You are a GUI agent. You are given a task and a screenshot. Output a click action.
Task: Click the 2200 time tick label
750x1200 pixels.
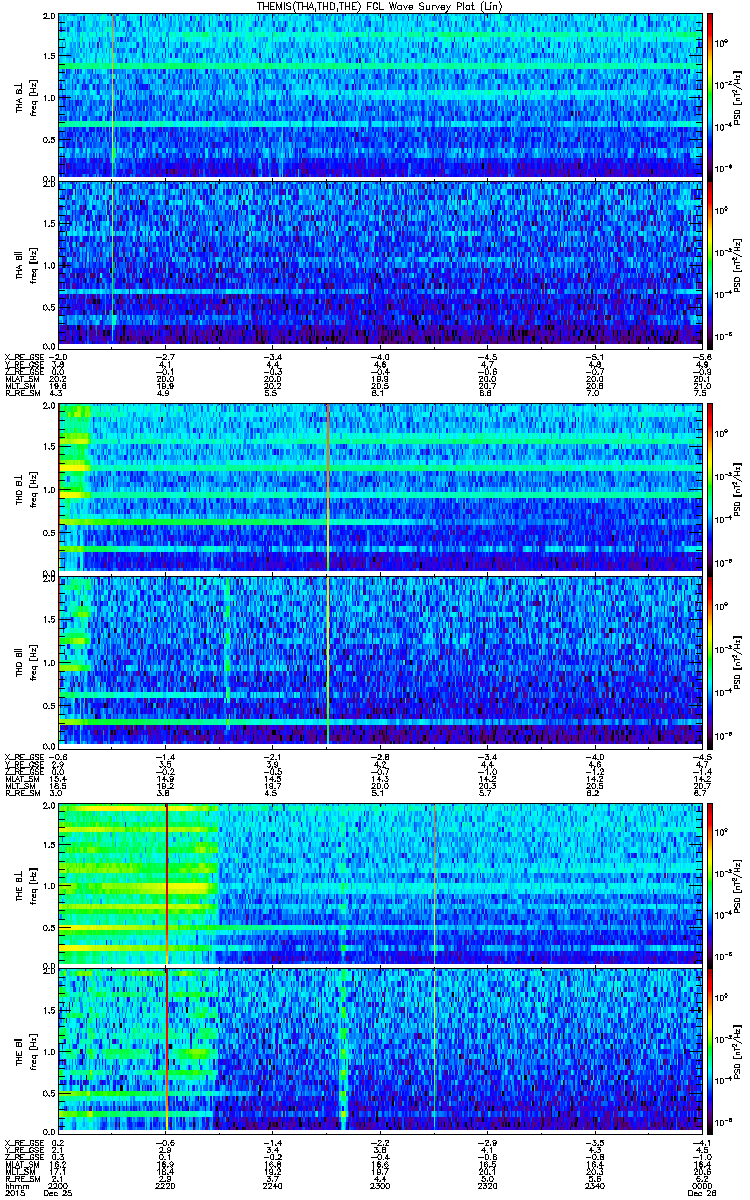(59, 1184)
